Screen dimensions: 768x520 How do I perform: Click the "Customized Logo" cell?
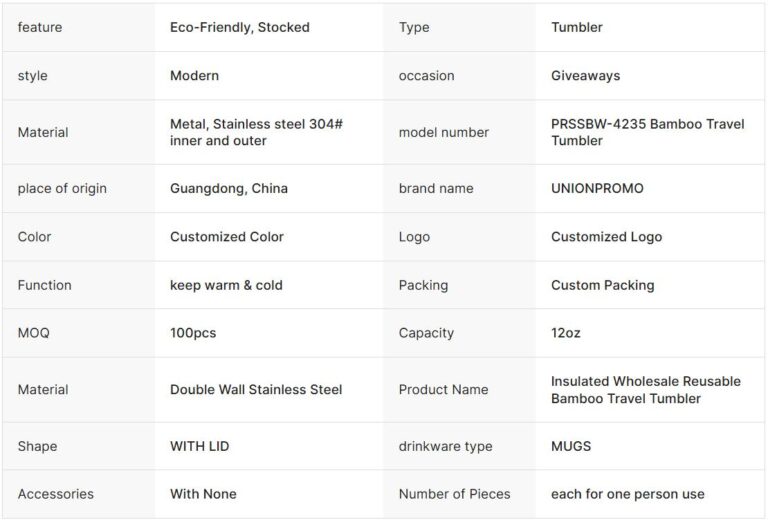tap(606, 237)
